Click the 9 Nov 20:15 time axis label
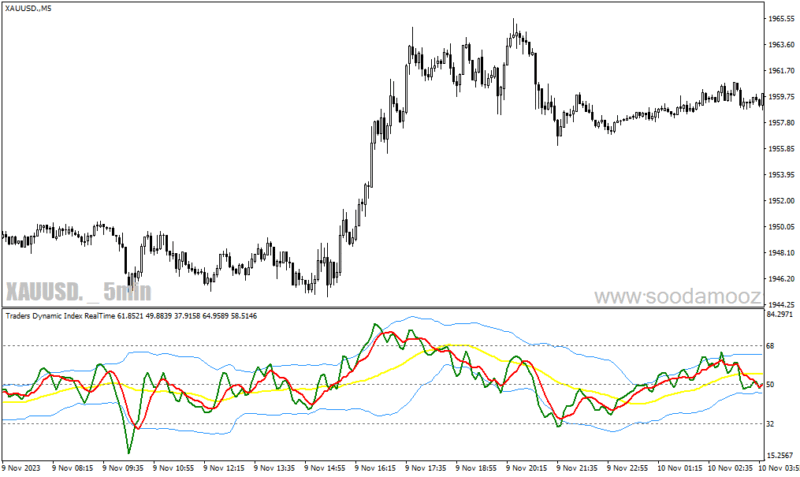This screenshot has width=800, height=477. (527, 467)
